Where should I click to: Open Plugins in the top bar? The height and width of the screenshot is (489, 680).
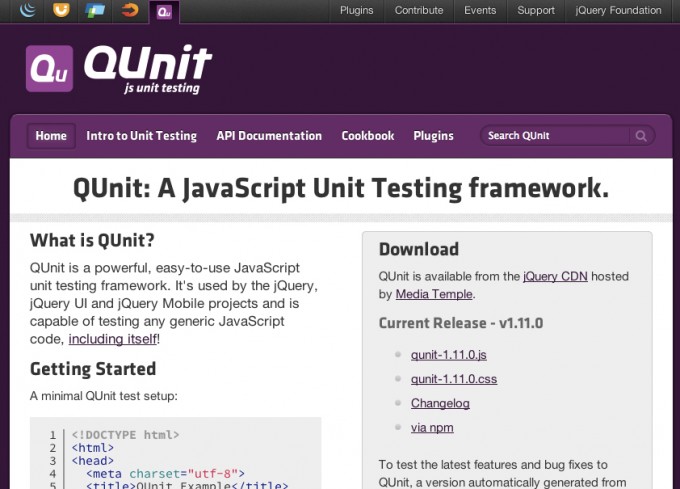point(356,10)
